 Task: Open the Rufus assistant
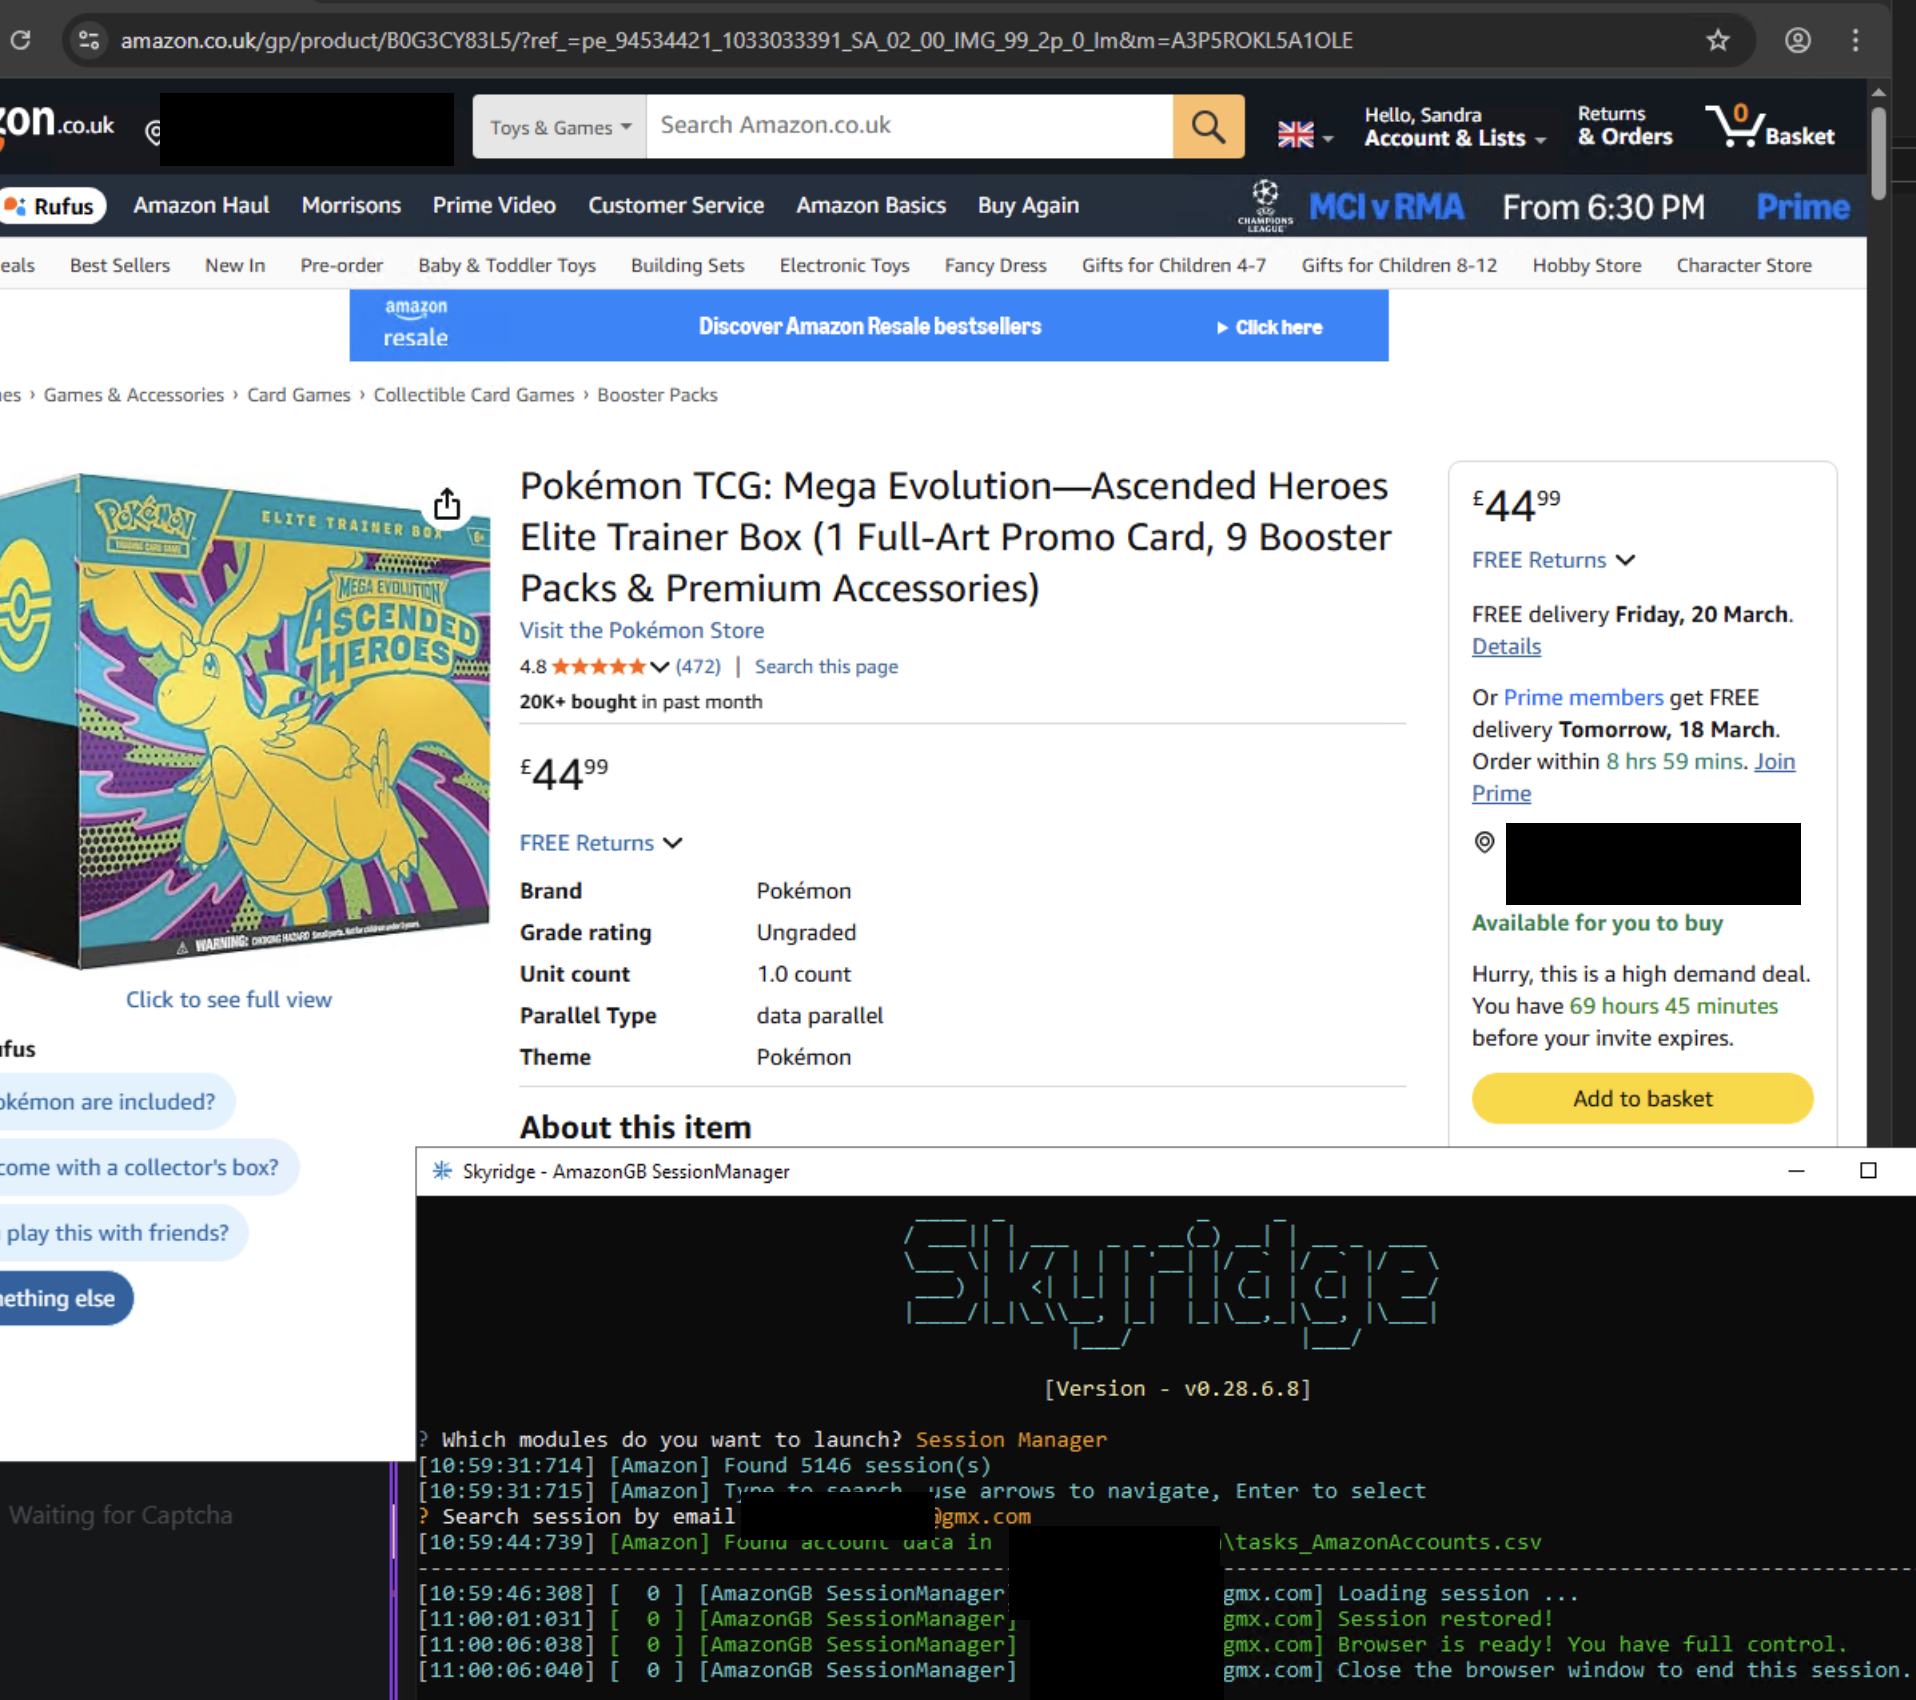[x=52, y=206]
